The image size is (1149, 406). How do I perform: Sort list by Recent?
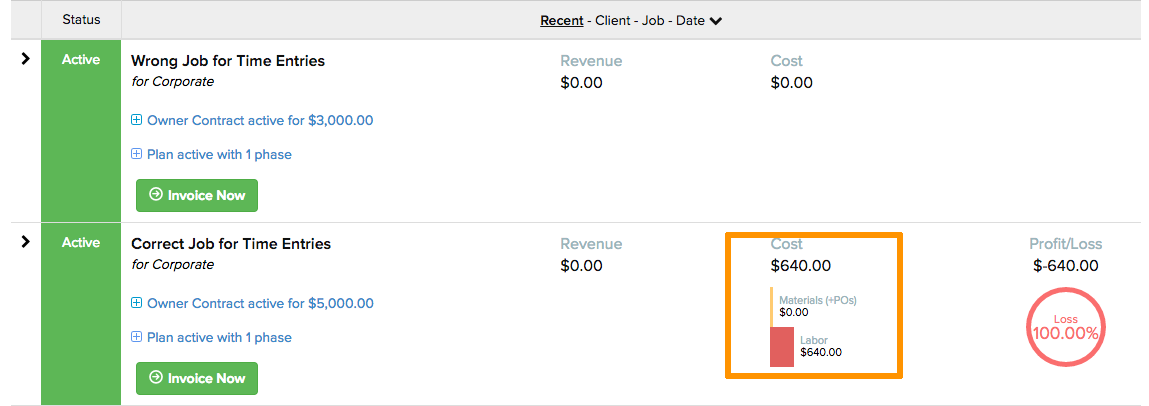561,21
